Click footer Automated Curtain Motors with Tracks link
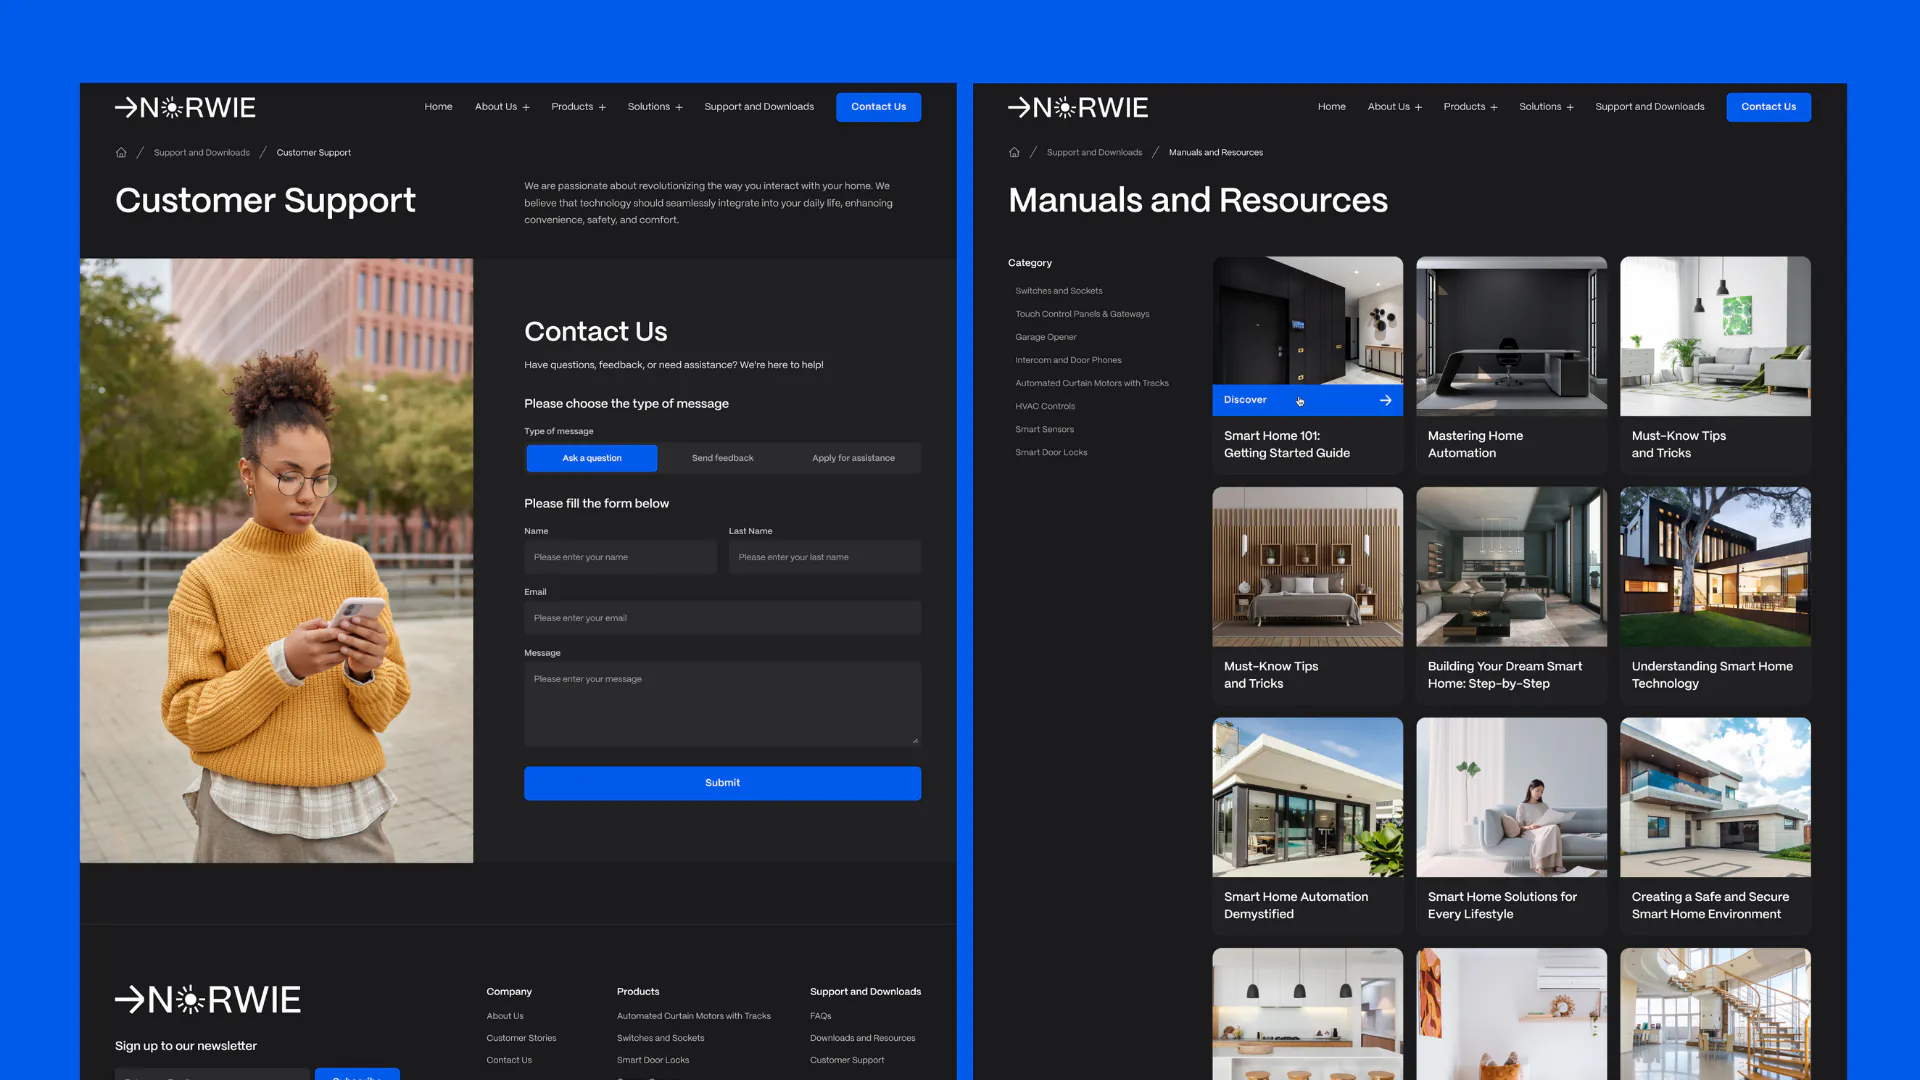The image size is (1920, 1080). tap(694, 1016)
